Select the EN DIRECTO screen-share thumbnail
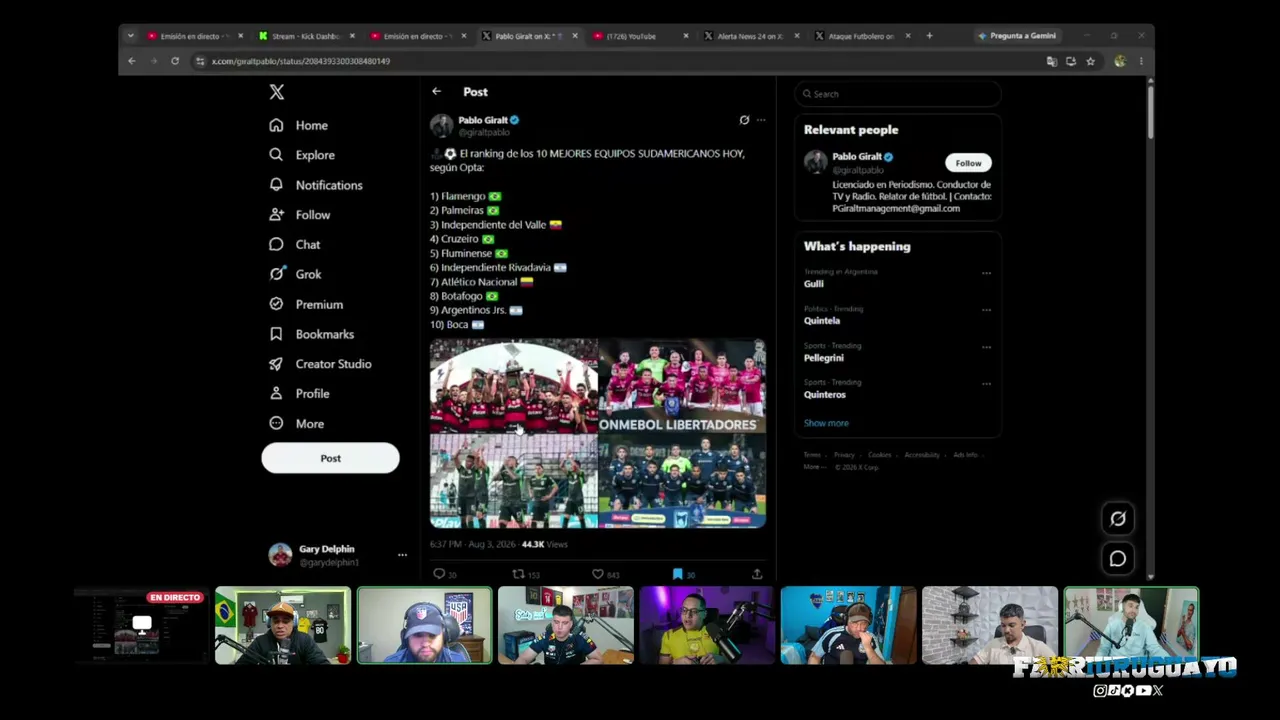The image size is (1280, 720). pyautogui.click(x=142, y=626)
